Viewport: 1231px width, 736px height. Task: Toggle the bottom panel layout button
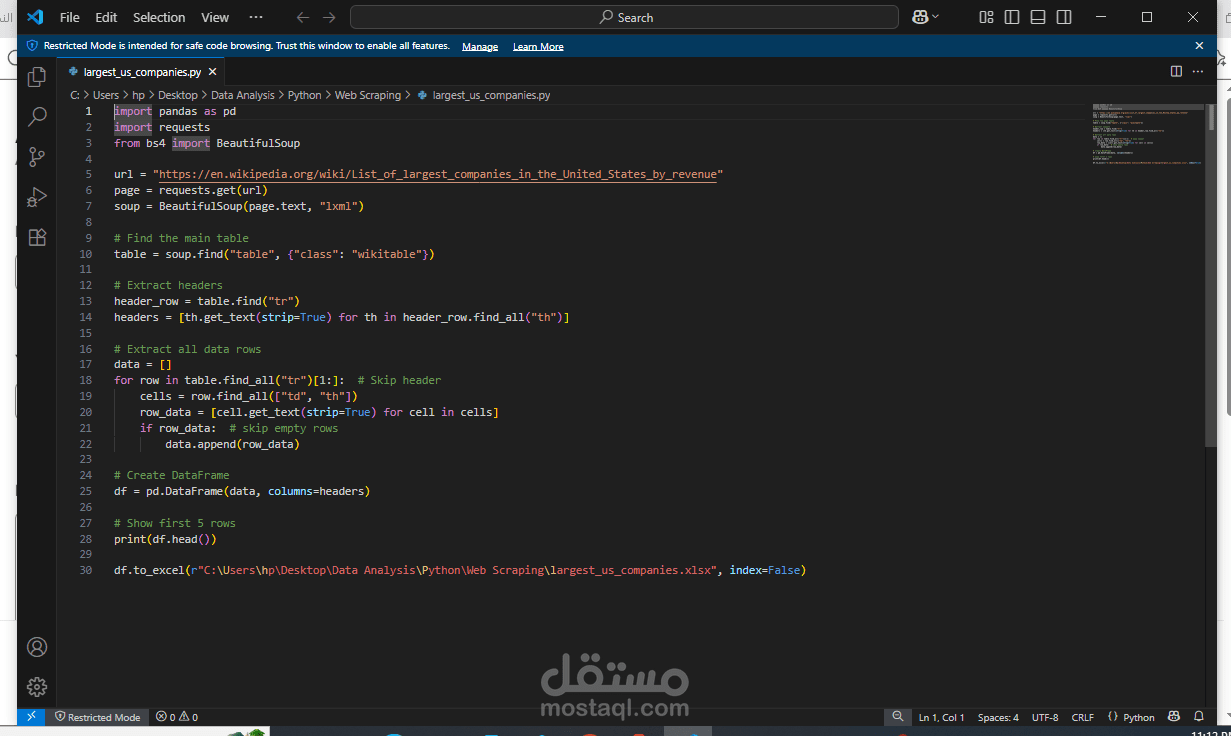(x=1038, y=17)
